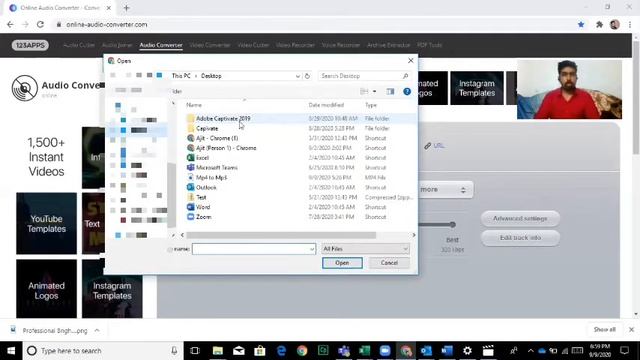
Task: Bookmark this page with the star icon
Action: pos(581,24)
